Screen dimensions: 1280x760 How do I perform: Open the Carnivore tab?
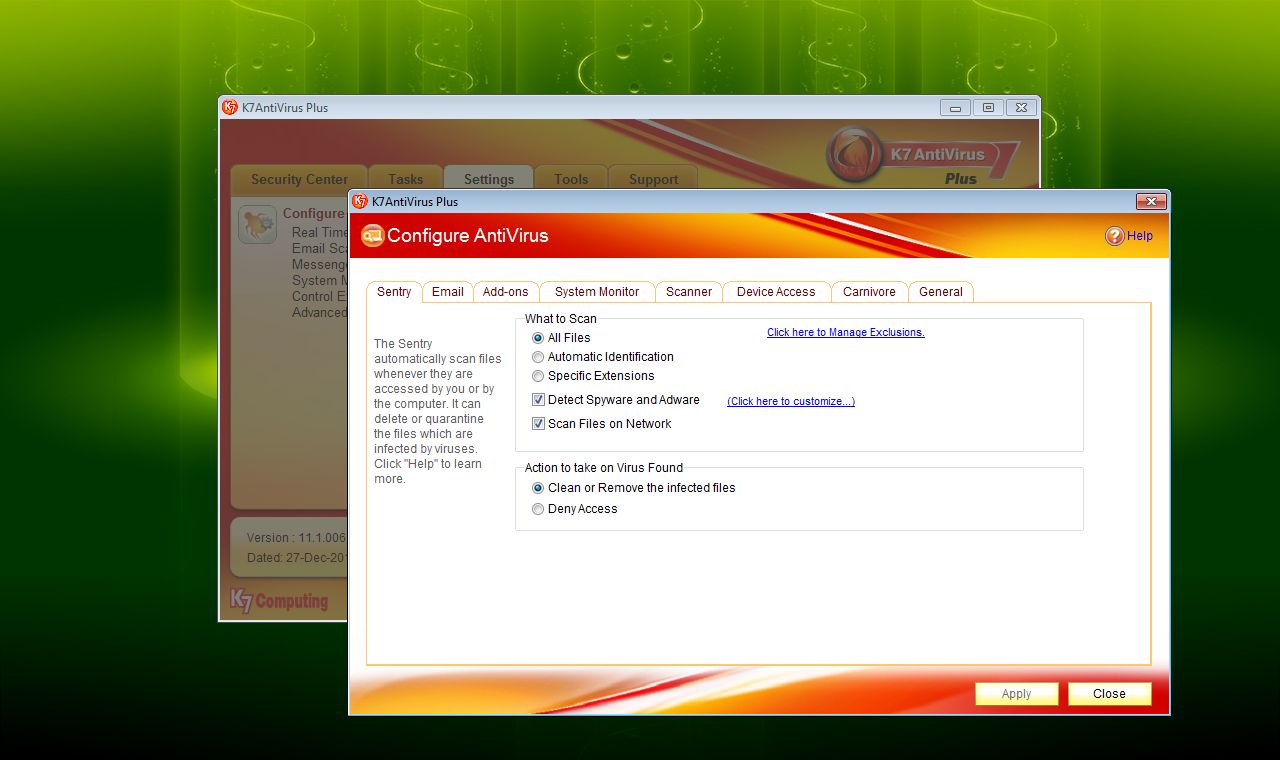coord(869,292)
